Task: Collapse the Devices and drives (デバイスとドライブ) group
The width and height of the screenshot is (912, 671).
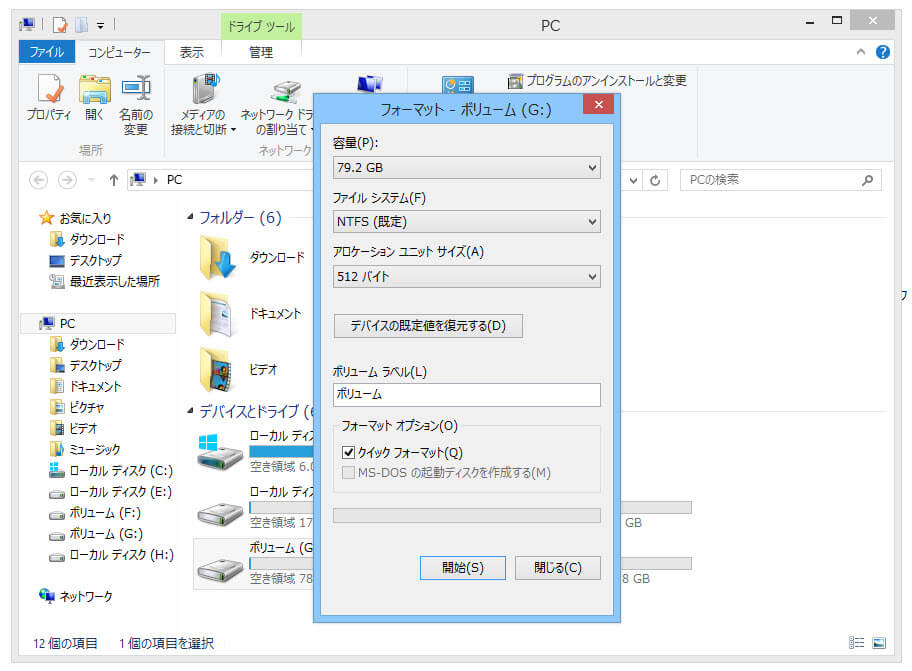Action: [190, 411]
